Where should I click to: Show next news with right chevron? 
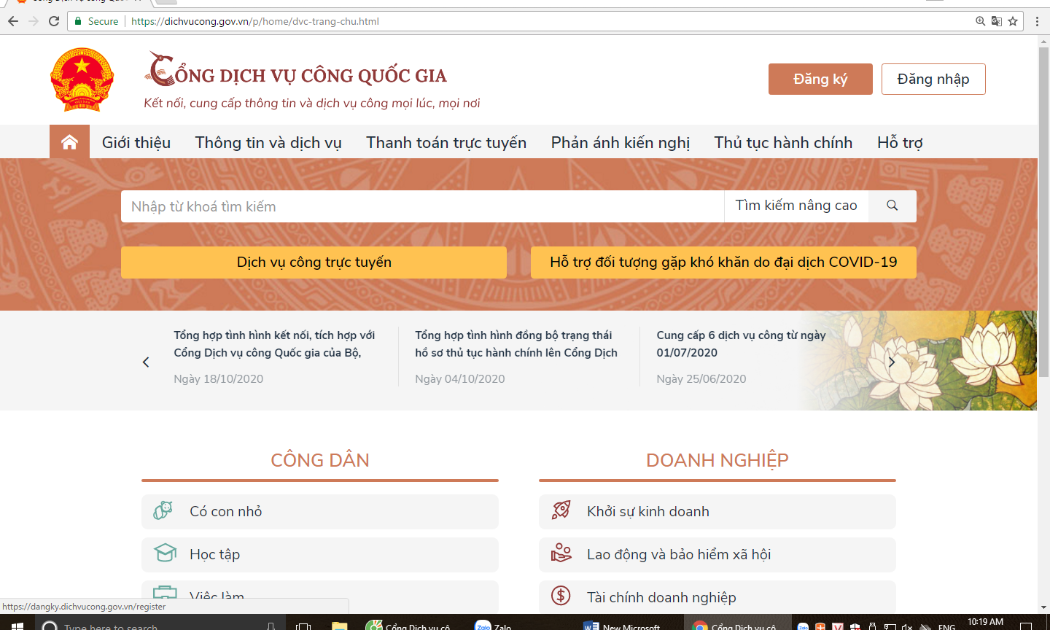(x=891, y=362)
